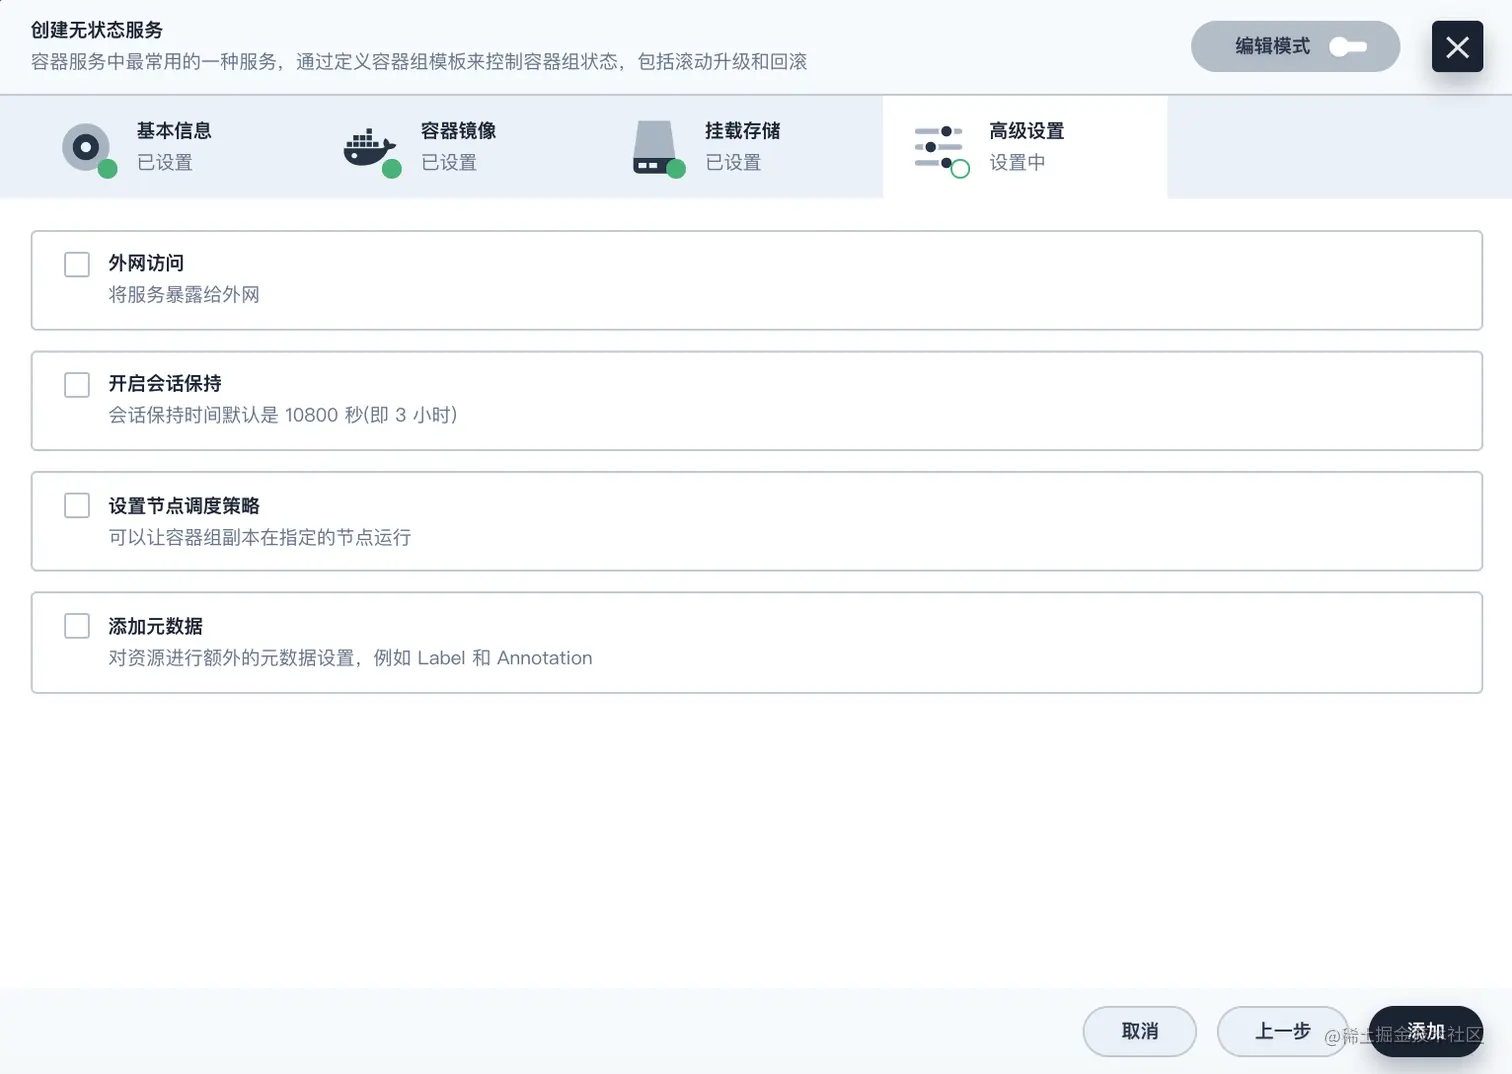Click the 创建无状态服务 dialog title
1512x1074 pixels.
[97, 30]
